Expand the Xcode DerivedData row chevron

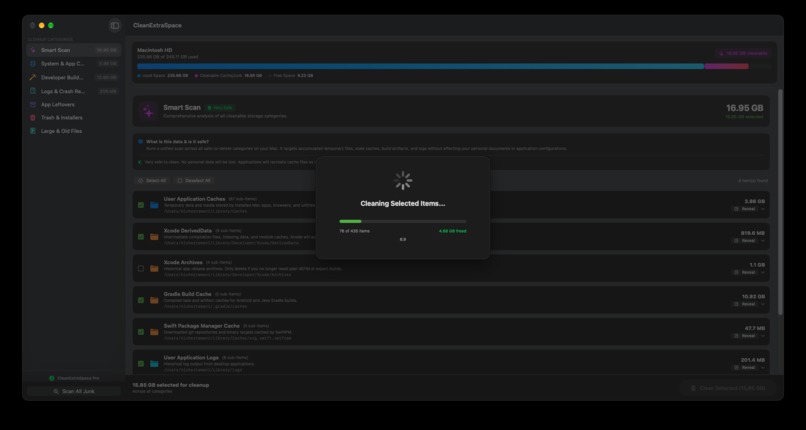[x=763, y=241]
